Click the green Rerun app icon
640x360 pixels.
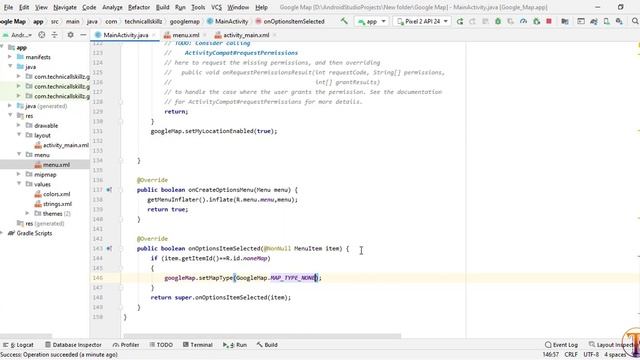point(460,21)
